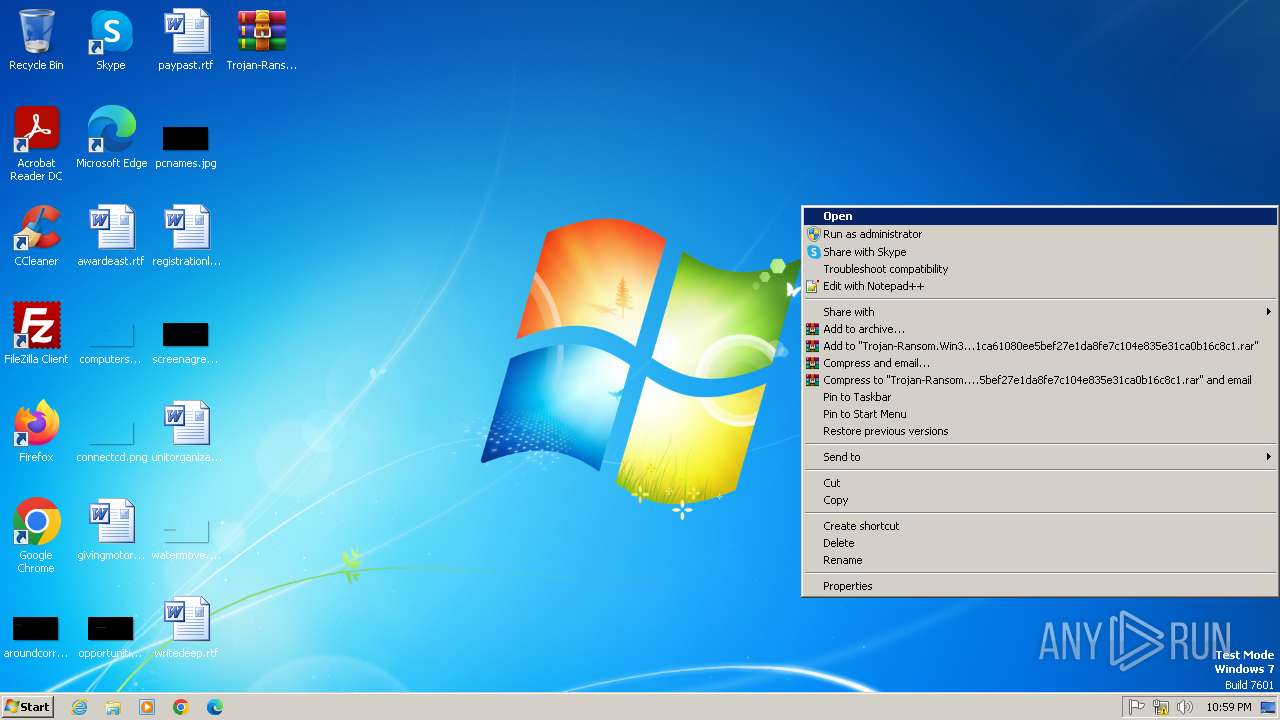This screenshot has width=1280, height=720.
Task: Launch Edge from the taskbar
Action: pos(215,707)
